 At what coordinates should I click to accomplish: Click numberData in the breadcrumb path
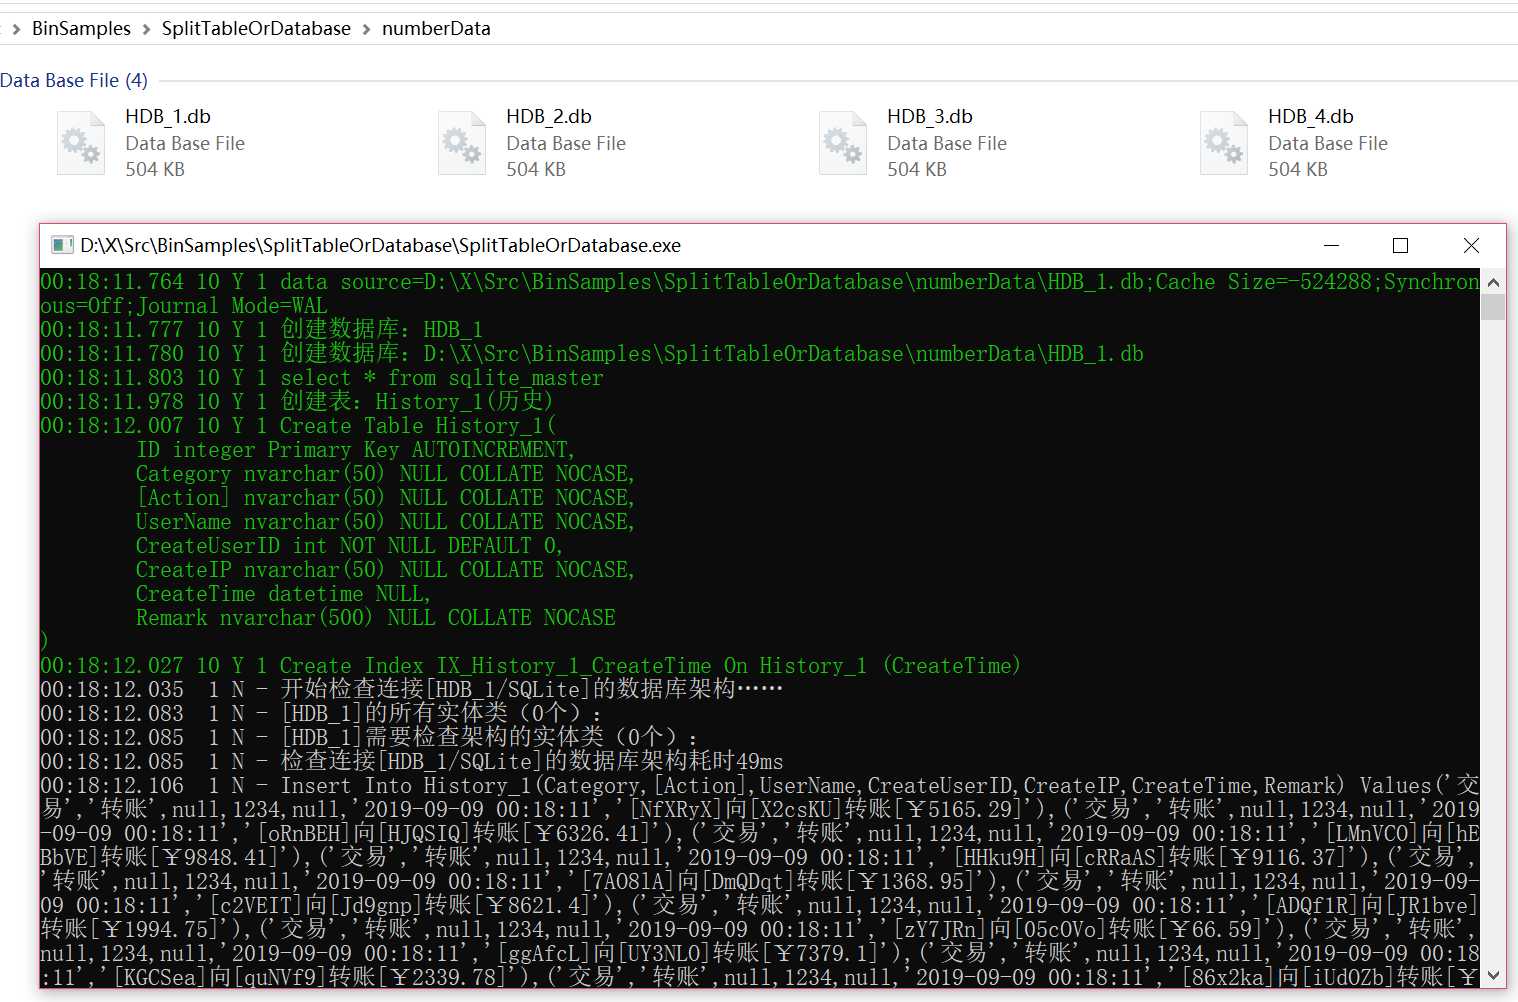pyautogui.click(x=436, y=28)
